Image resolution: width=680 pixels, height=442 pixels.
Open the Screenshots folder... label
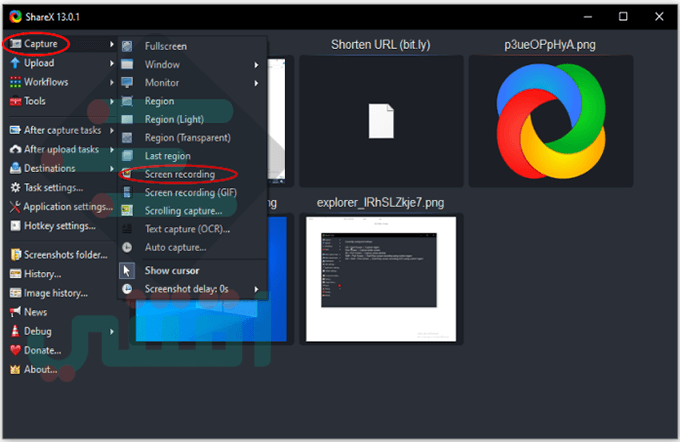(x=65, y=255)
